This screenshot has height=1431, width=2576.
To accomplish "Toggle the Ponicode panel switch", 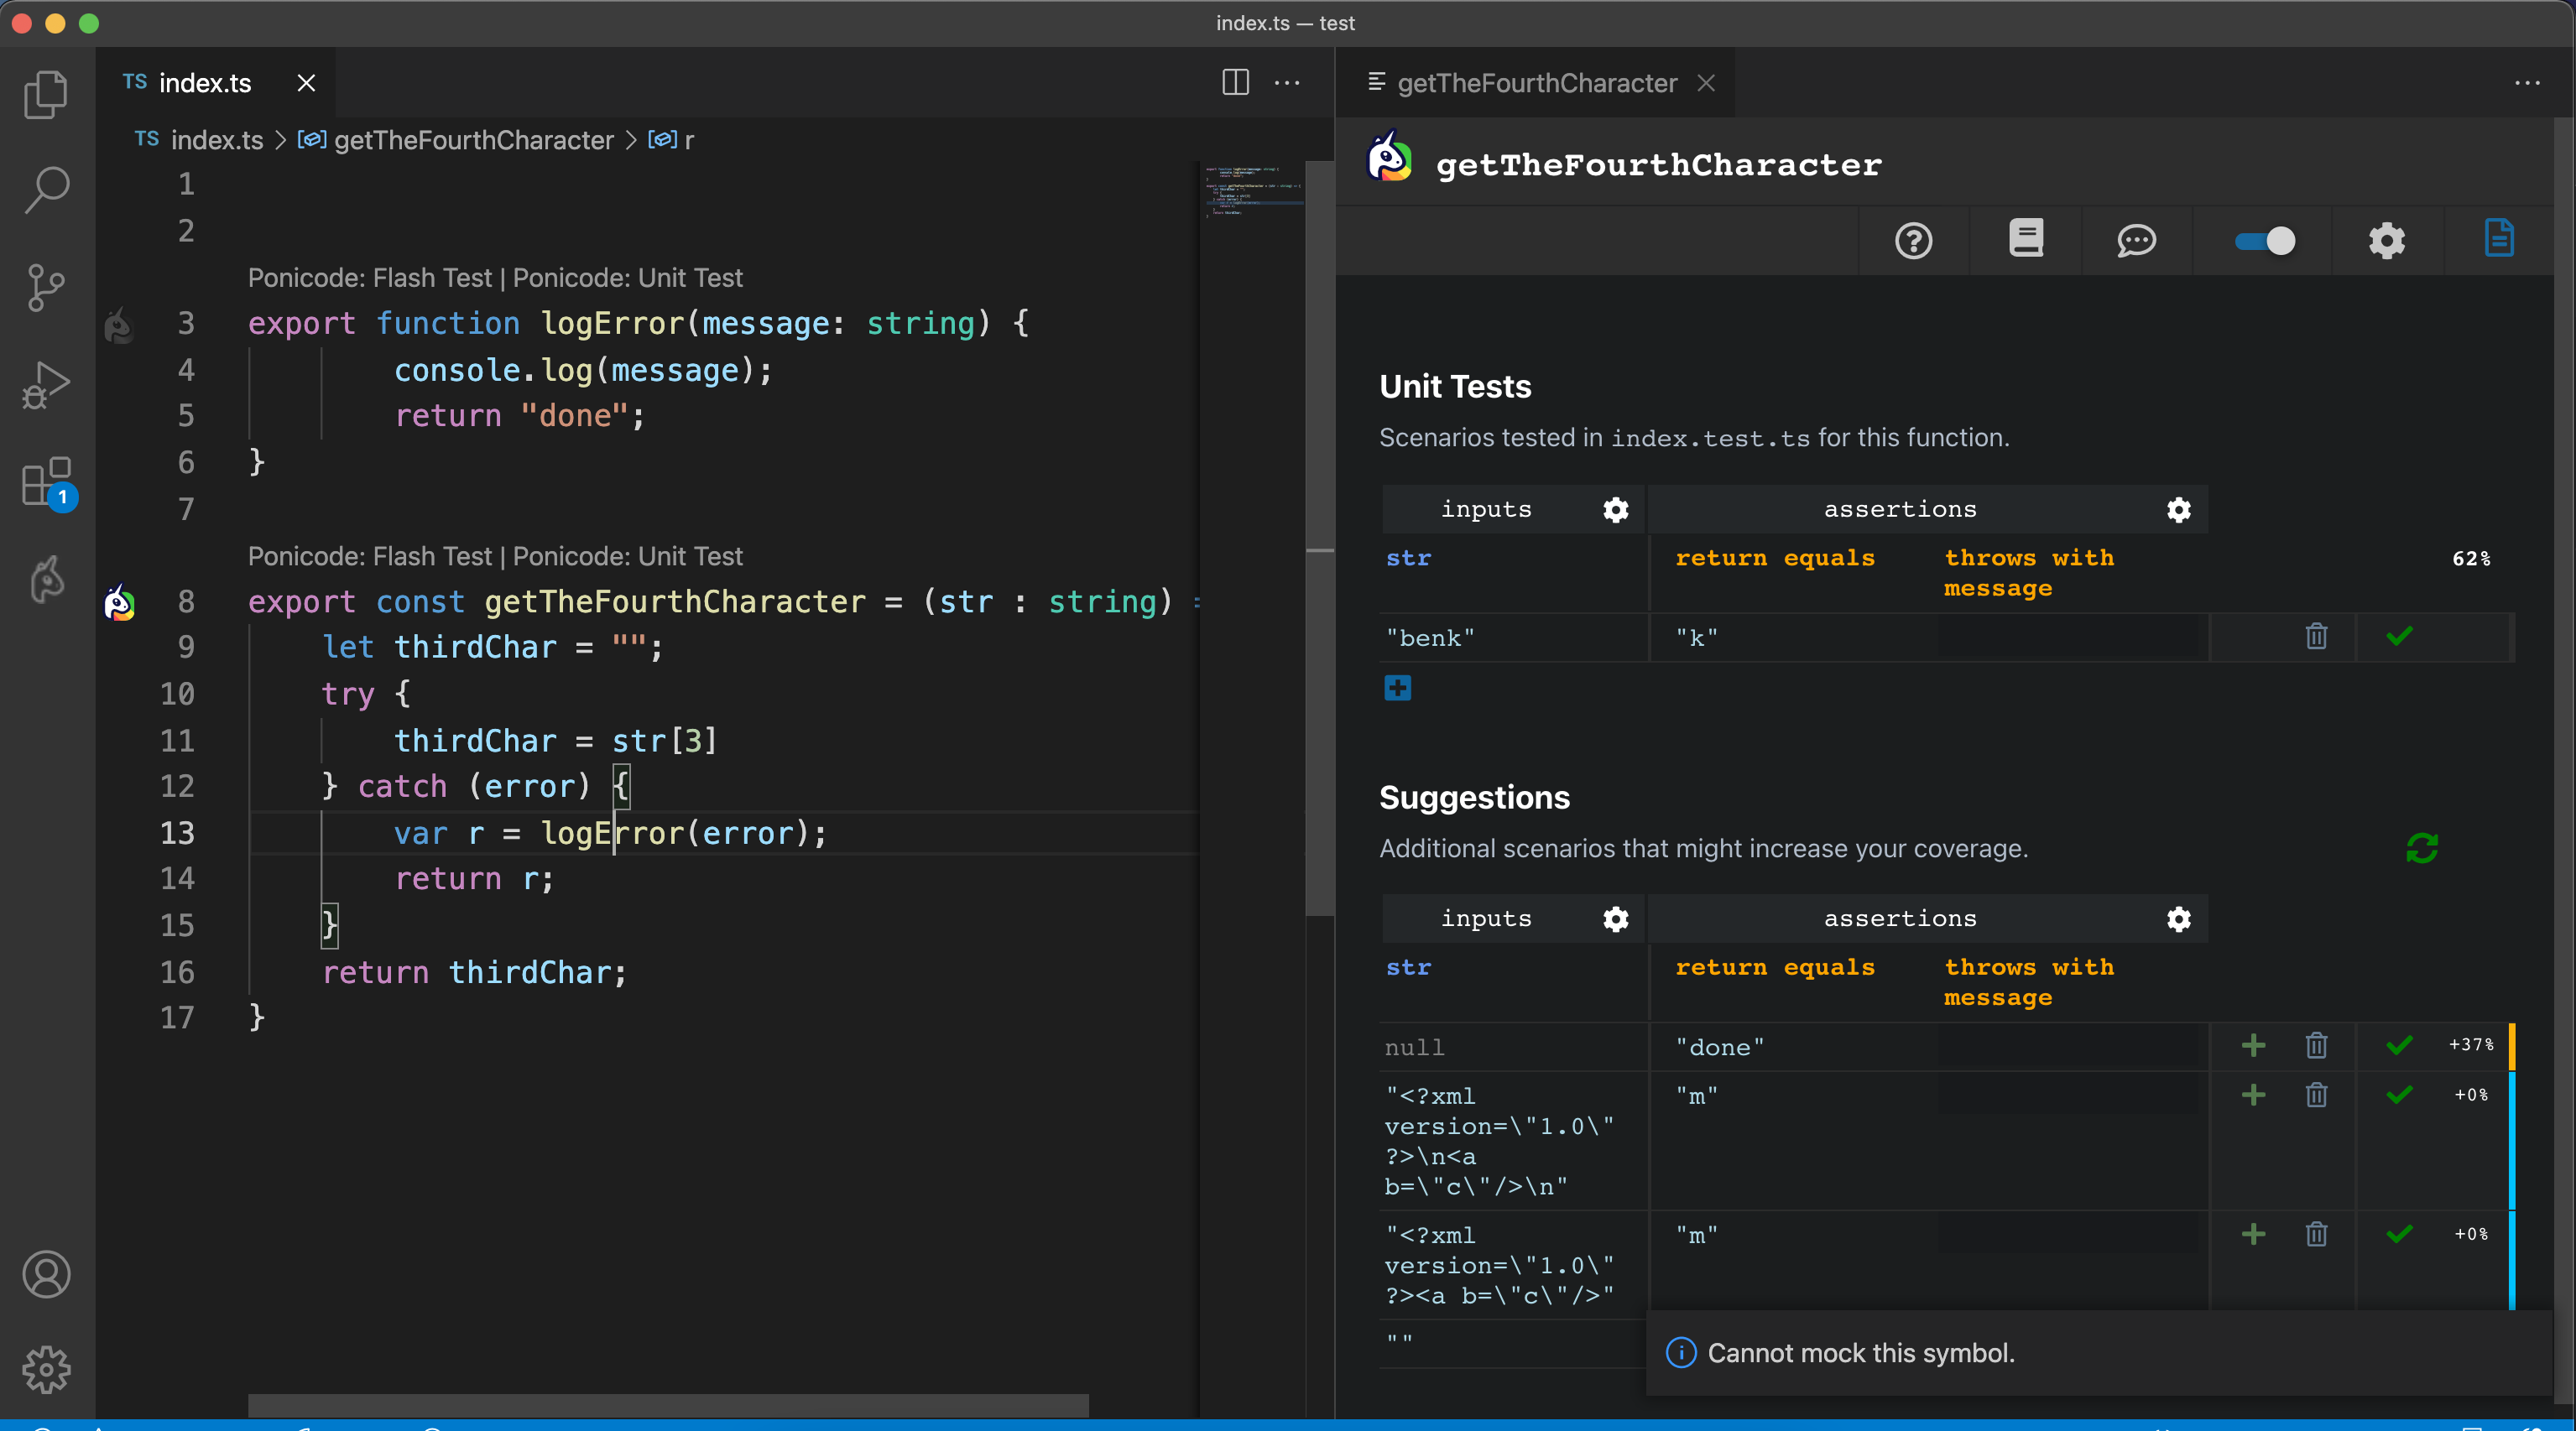I will (x=2265, y=241).
